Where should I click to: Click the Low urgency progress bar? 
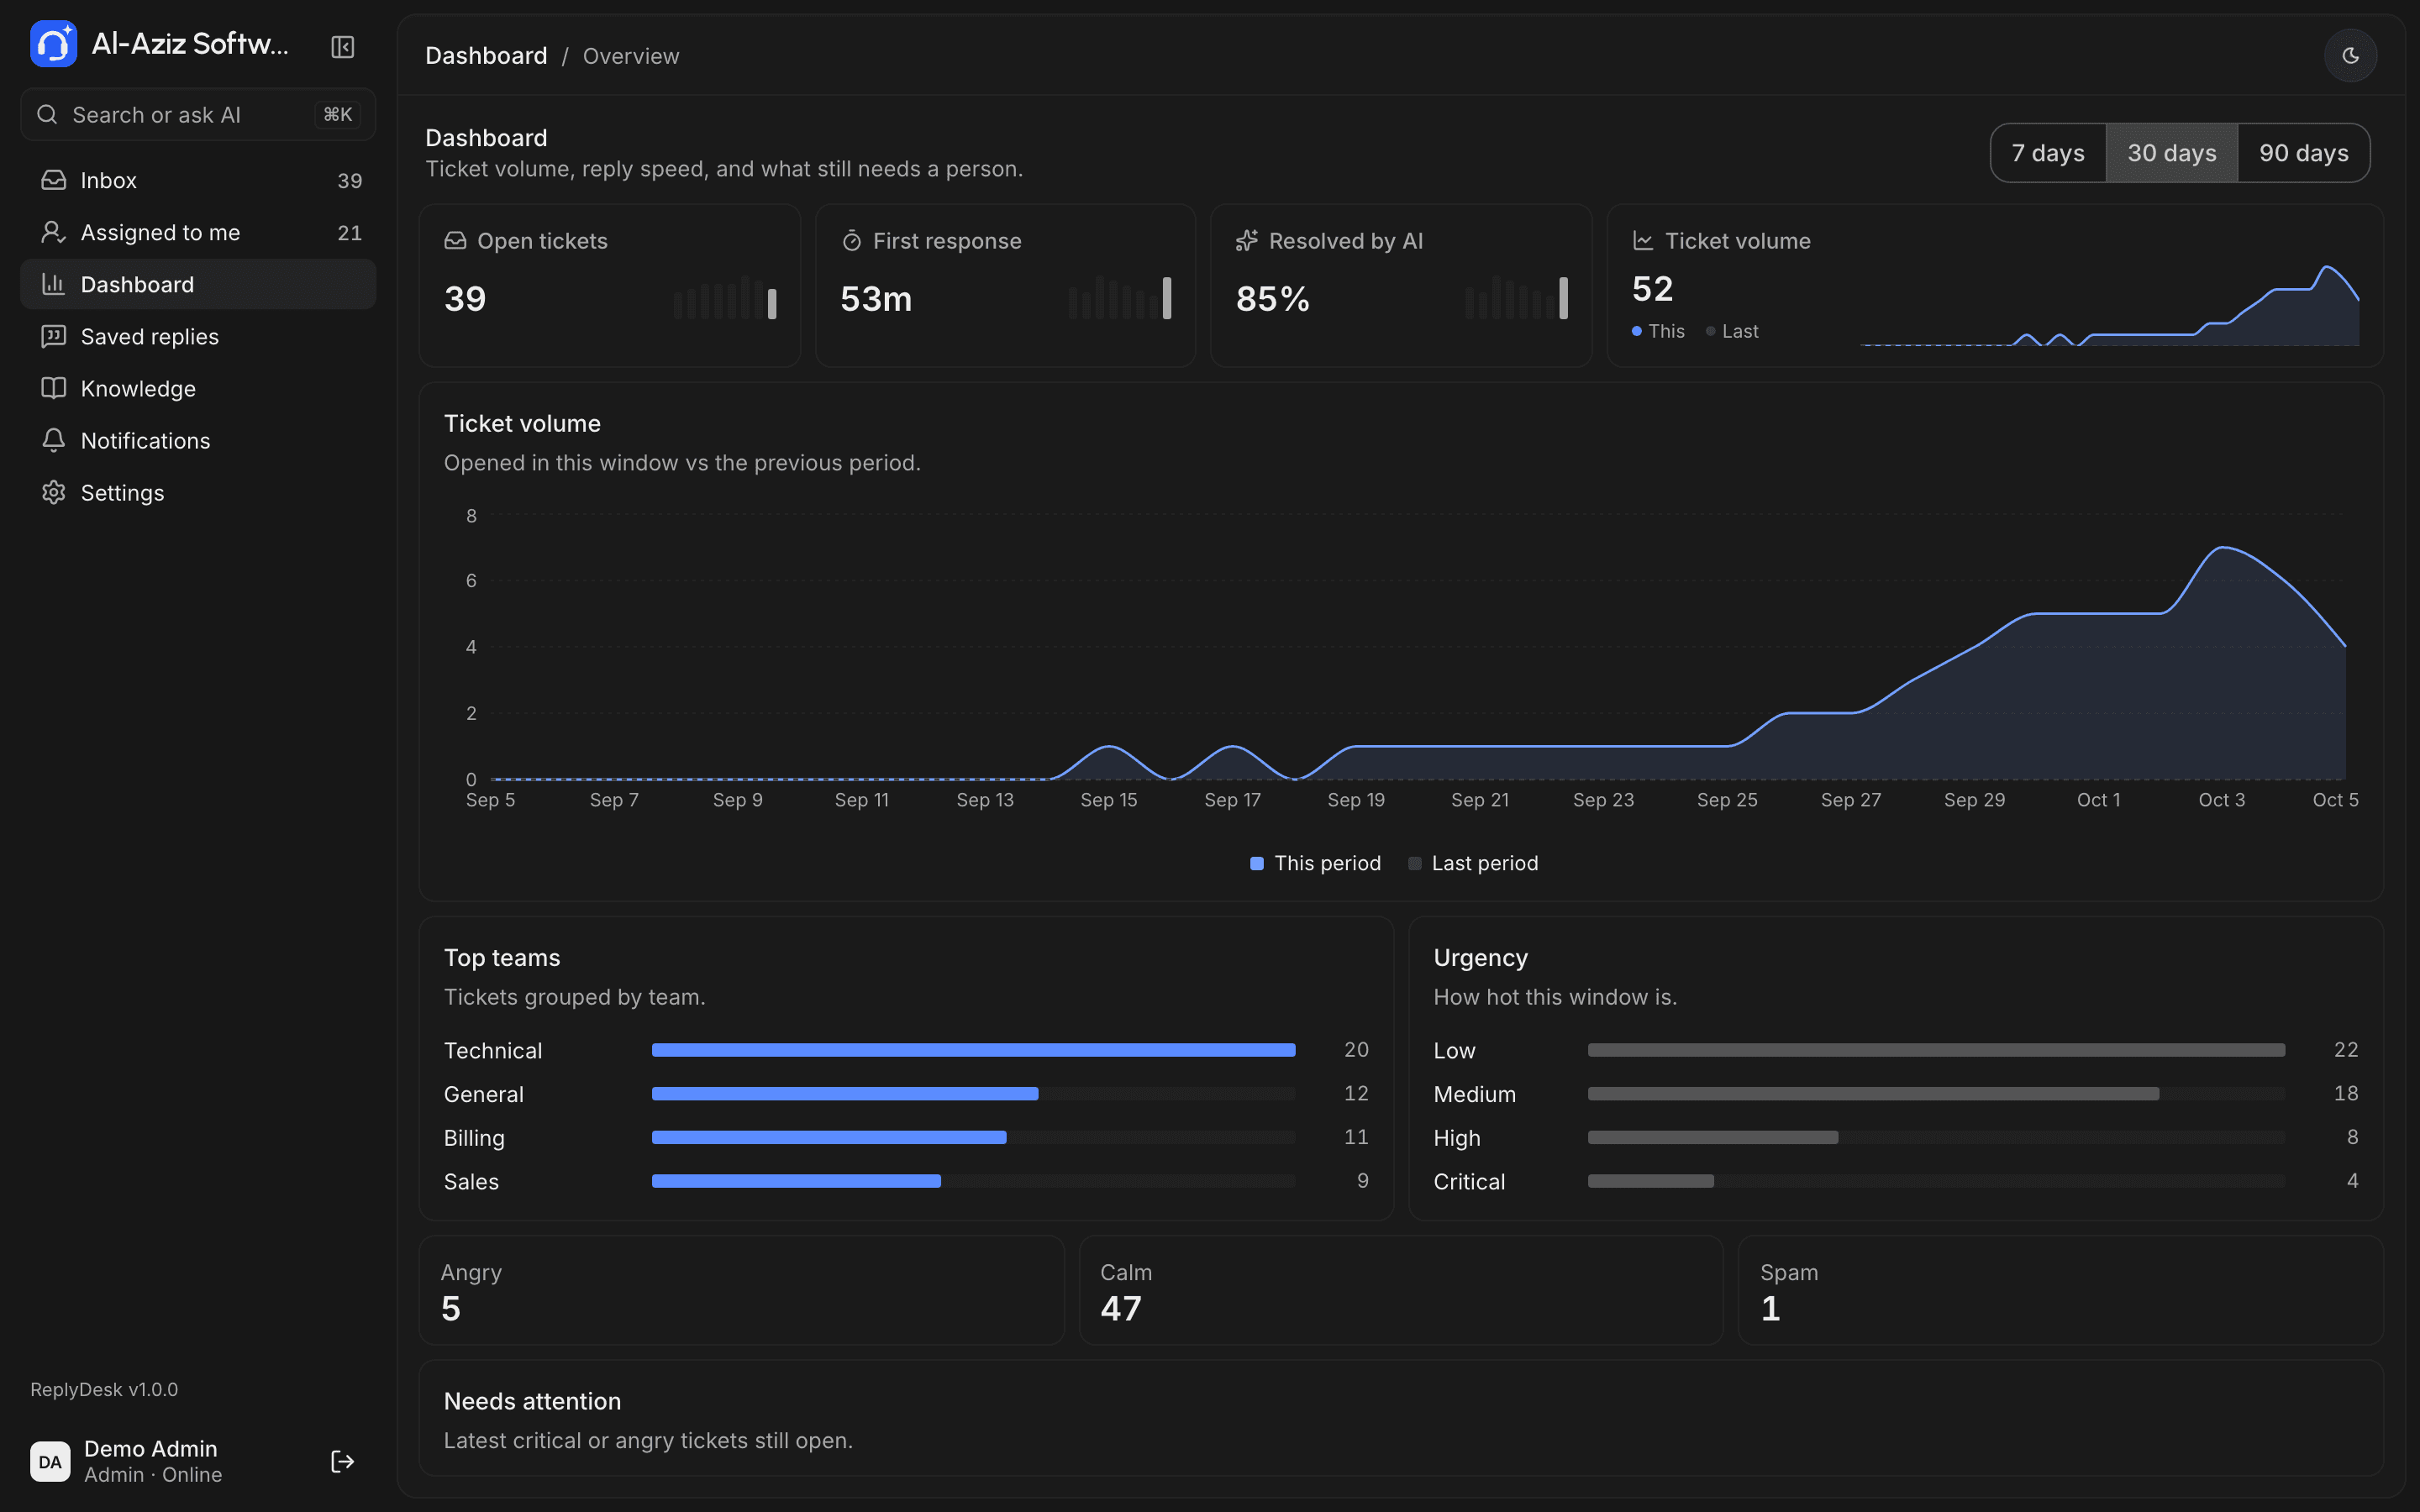point(1936,1050)
